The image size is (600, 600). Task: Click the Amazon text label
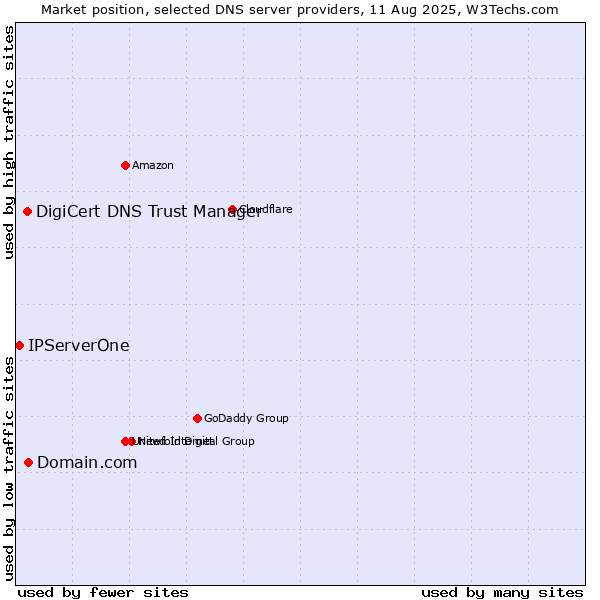pyautogui.click(x=153, y=165)
